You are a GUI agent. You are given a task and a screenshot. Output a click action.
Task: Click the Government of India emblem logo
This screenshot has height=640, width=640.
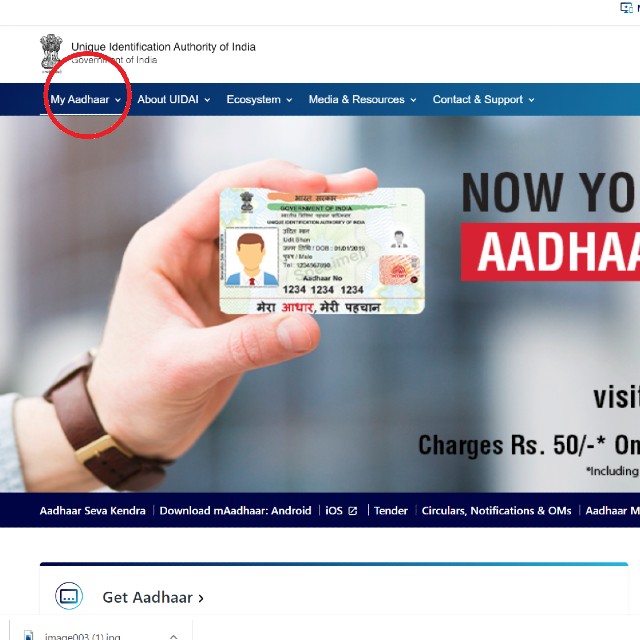pyautogui.click(x=51, y=53)
